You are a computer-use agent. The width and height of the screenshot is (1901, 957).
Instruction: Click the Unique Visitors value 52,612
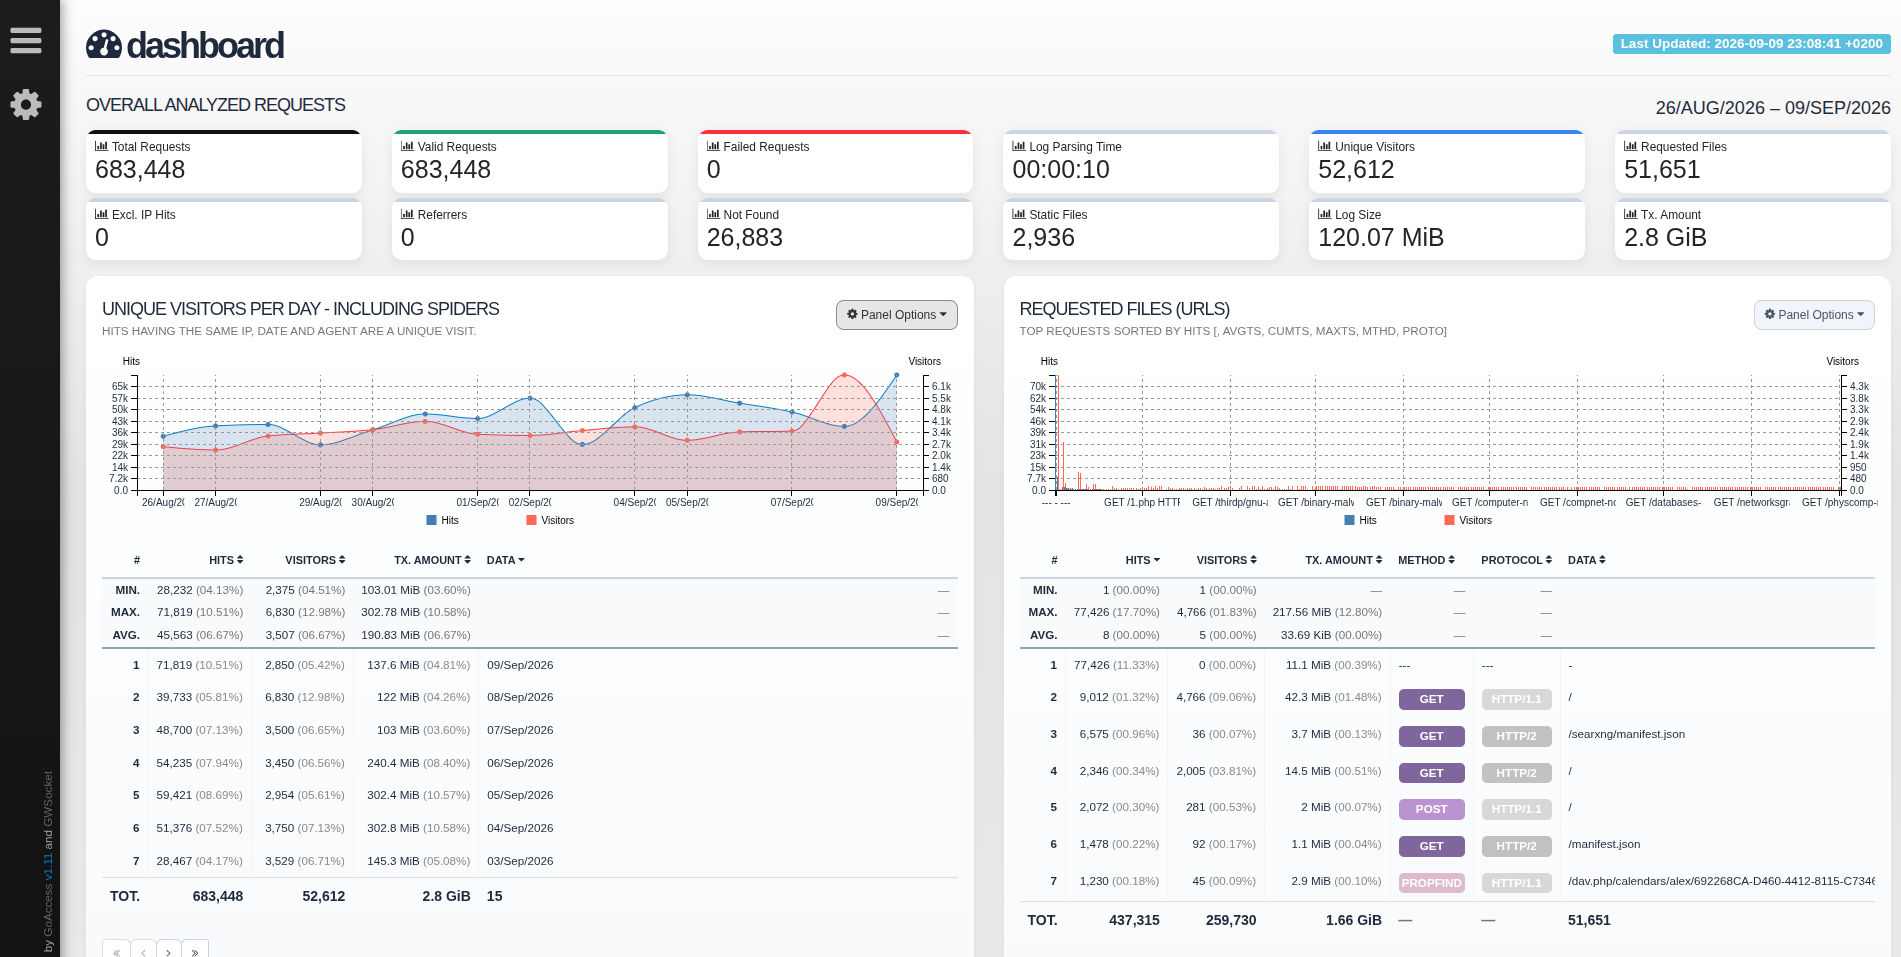(1356, 170)
